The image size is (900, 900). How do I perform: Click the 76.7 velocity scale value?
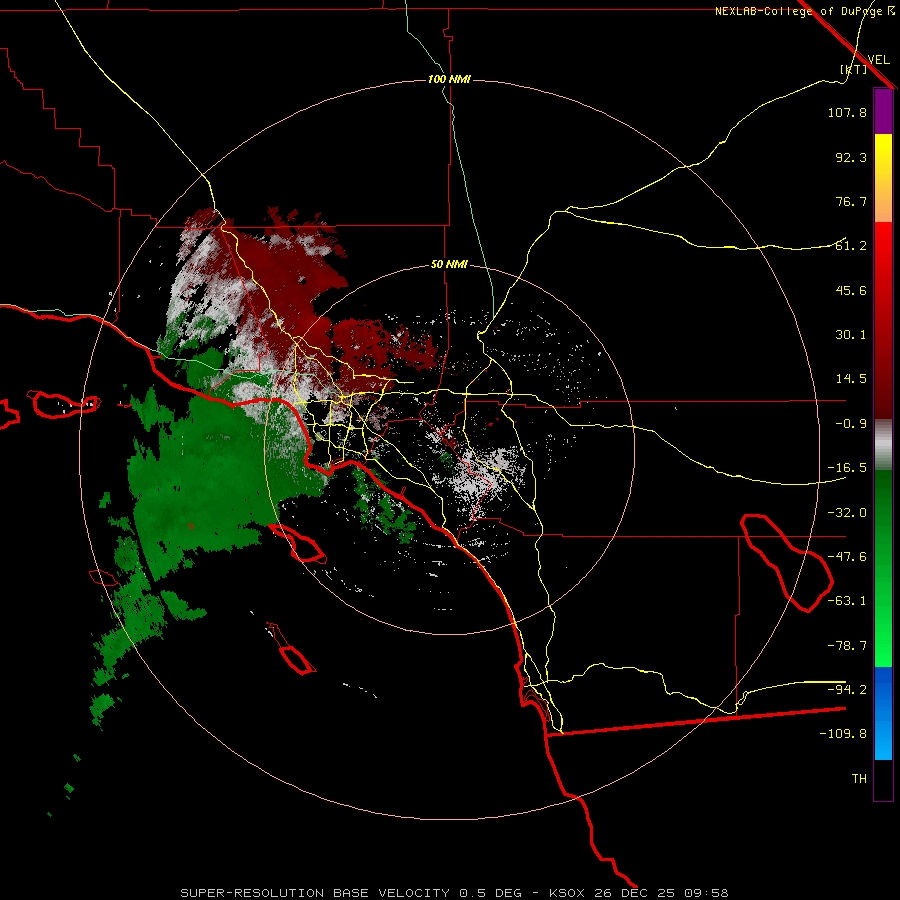(851, 201)
